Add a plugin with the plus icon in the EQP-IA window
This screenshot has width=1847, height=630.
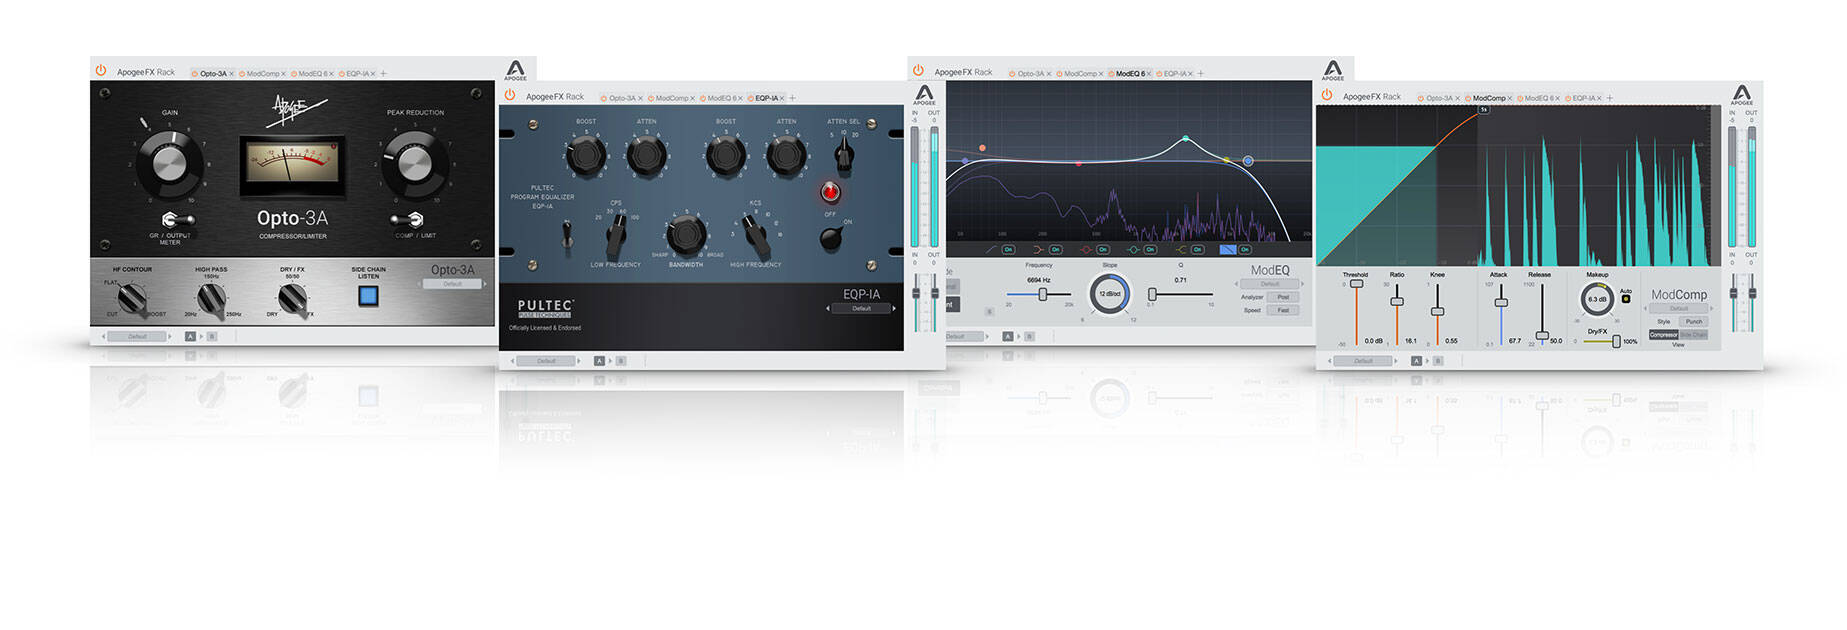792,98
